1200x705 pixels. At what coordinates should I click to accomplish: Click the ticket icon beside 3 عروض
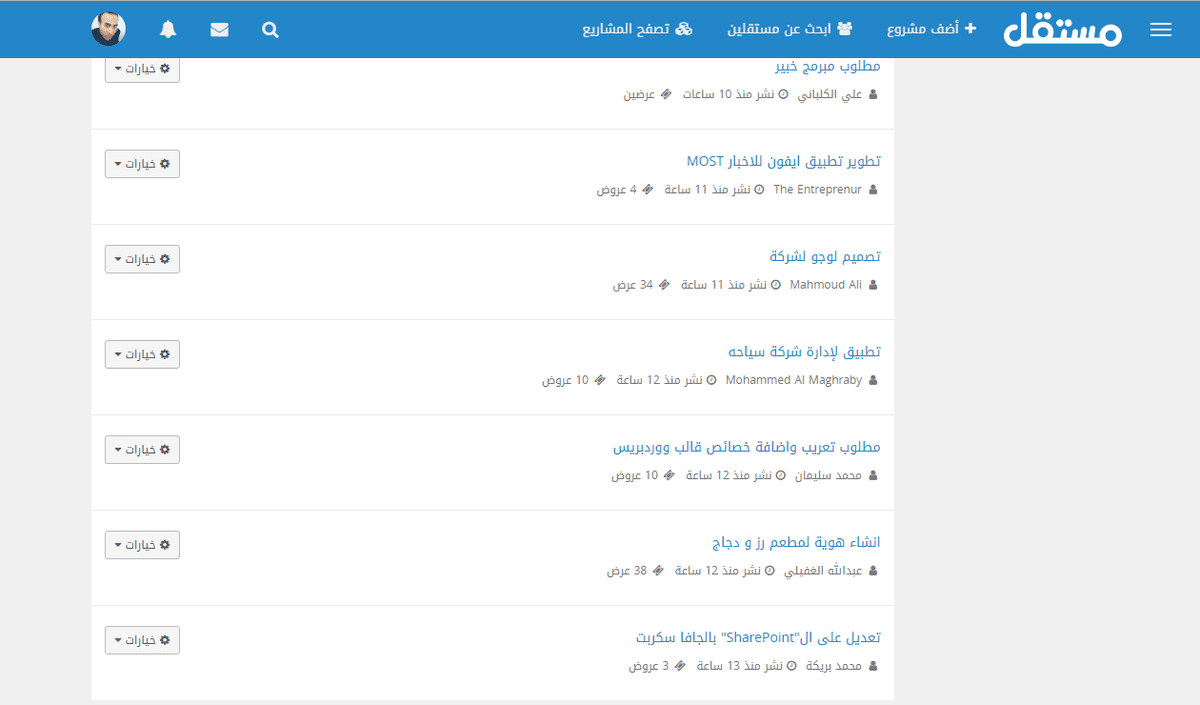[x=680, y=666]
